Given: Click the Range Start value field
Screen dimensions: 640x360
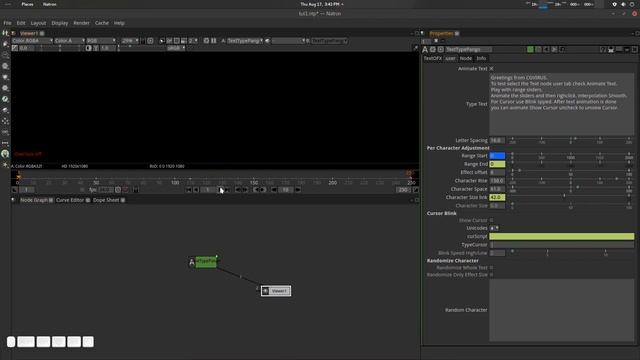Looking at the screenshot, I should point(497,156).
